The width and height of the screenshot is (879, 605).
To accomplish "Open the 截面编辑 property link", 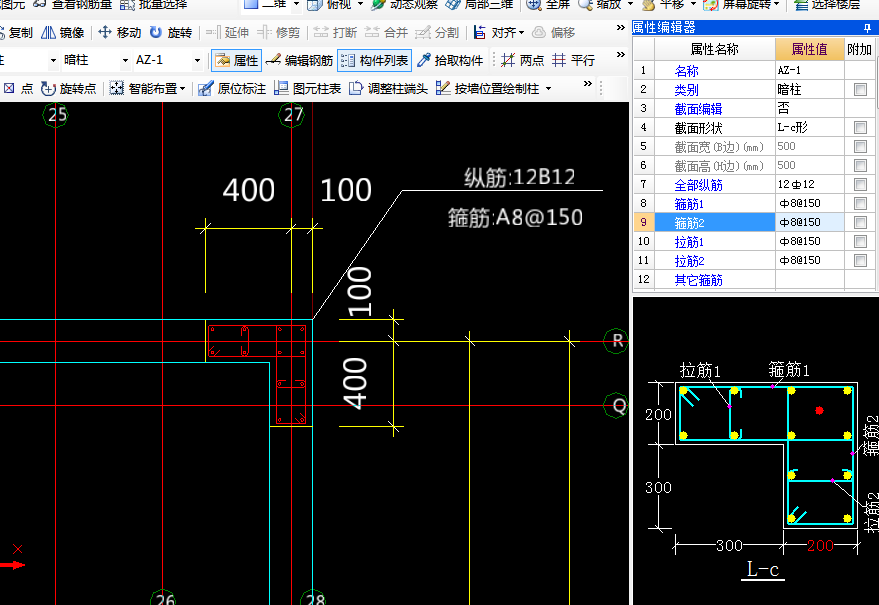I will [x=698, y=109].
